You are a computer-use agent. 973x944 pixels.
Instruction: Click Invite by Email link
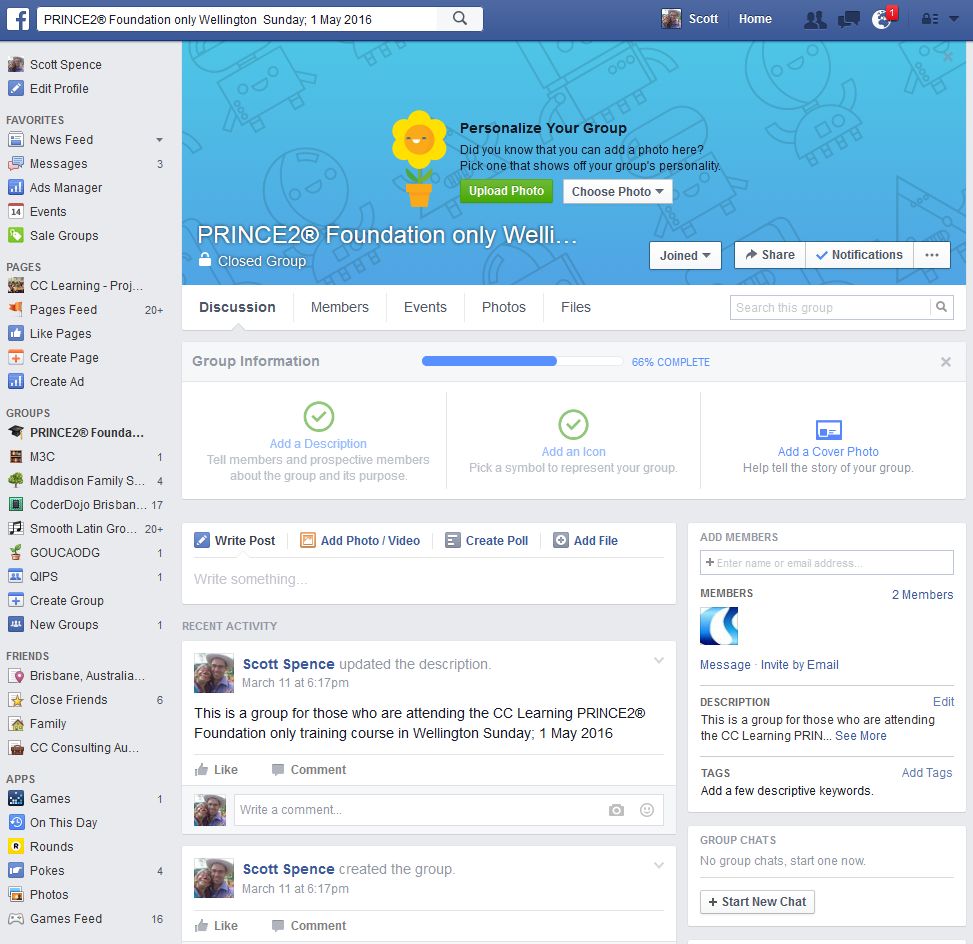(799, 665)
